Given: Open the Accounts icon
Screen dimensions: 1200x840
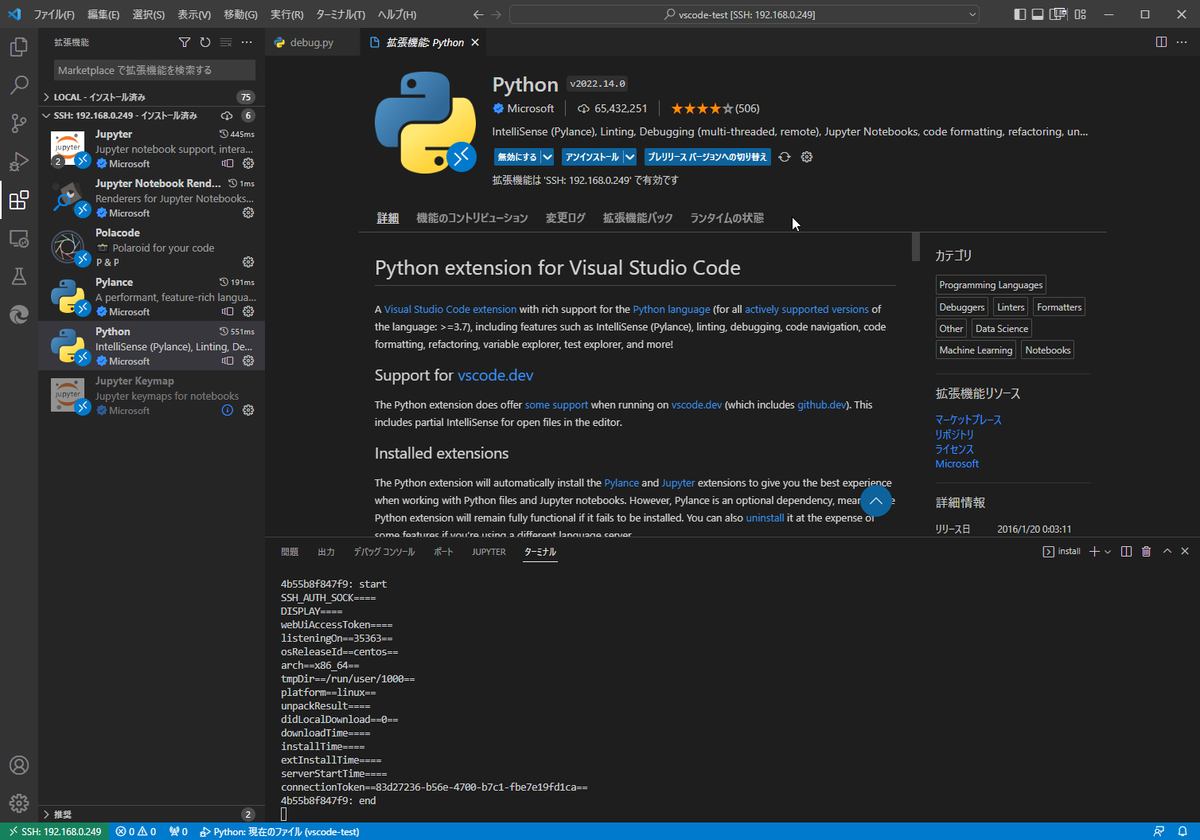Looking at the screenshot, I should tap(19, 766).
